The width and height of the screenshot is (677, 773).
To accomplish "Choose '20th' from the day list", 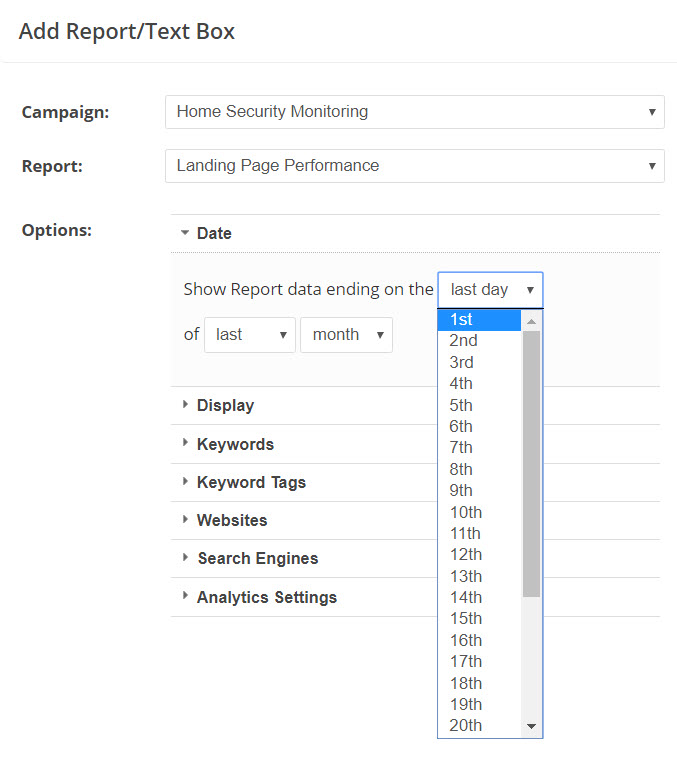I will (479, 725).
